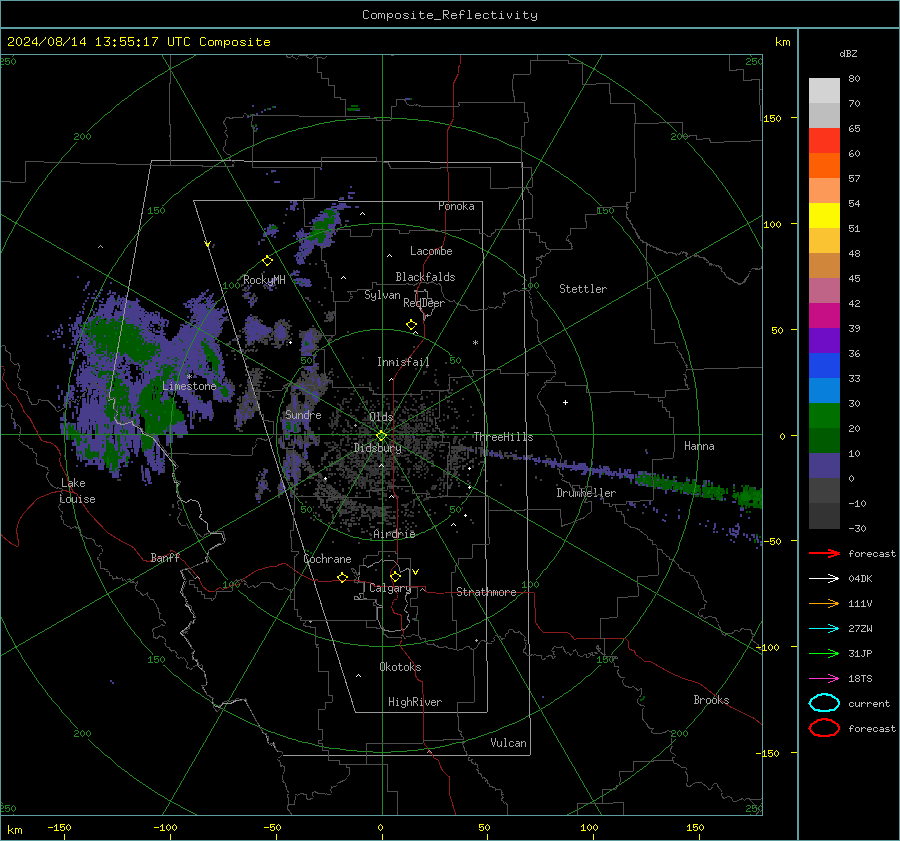Image resolution: width=900 pixels, height=841 pixels.
Task: Click the cyan current ellipse in legend
Action: pos(824,703)
